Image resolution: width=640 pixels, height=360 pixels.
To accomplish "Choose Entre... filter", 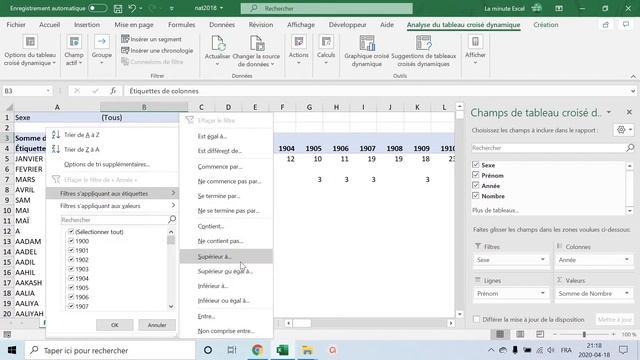I will (x=226, y=316).
